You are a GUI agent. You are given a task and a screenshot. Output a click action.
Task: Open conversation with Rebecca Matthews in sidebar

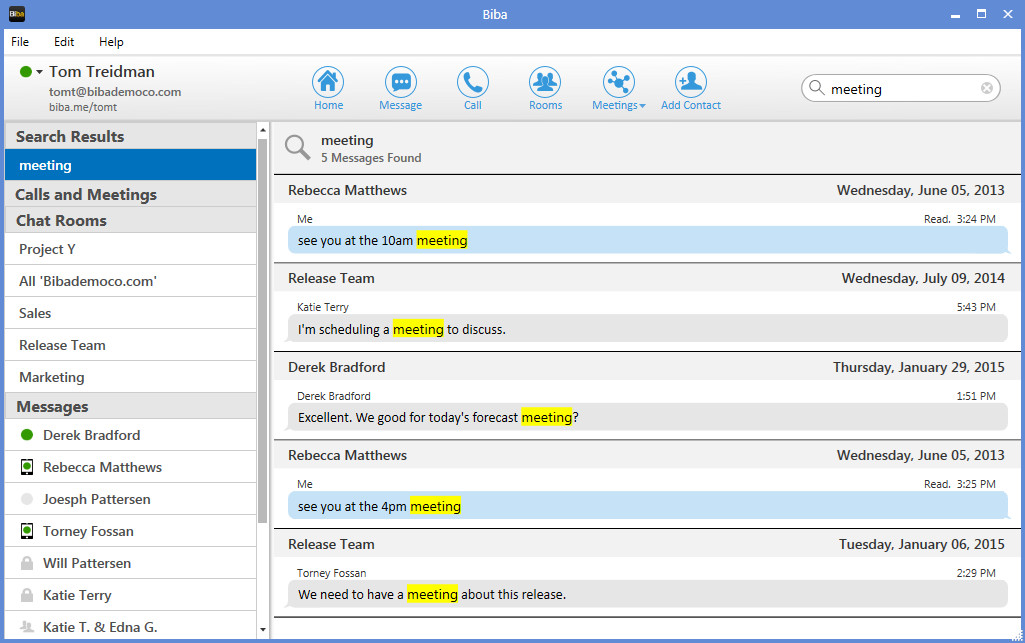131,467
